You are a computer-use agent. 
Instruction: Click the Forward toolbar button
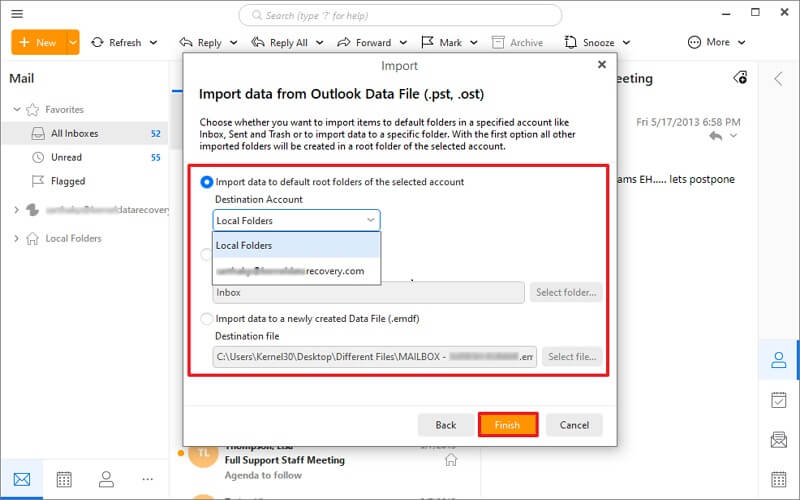pyautogui.click(x=364, y=42)
